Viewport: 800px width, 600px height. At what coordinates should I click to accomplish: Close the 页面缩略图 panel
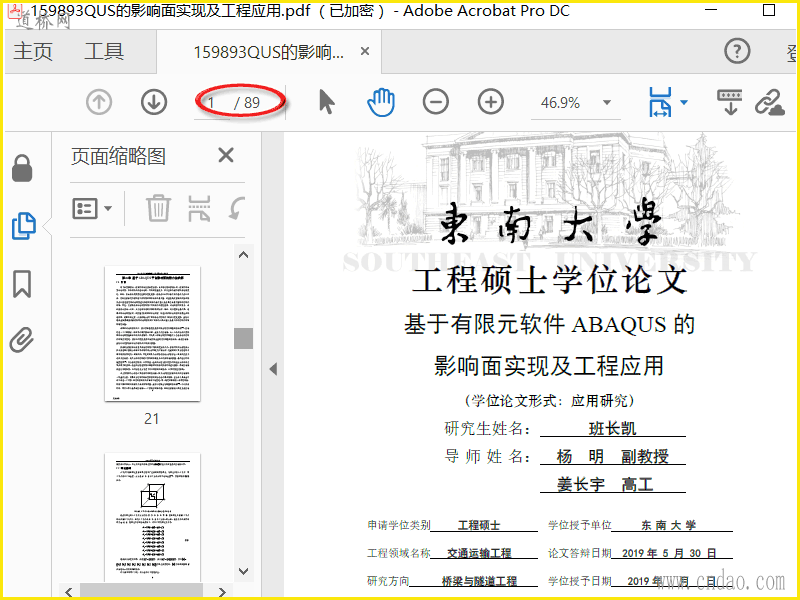click(226, 155)
